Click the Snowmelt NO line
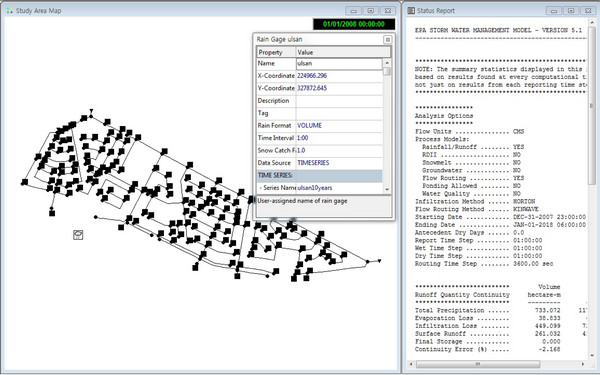 coord(471,162)
